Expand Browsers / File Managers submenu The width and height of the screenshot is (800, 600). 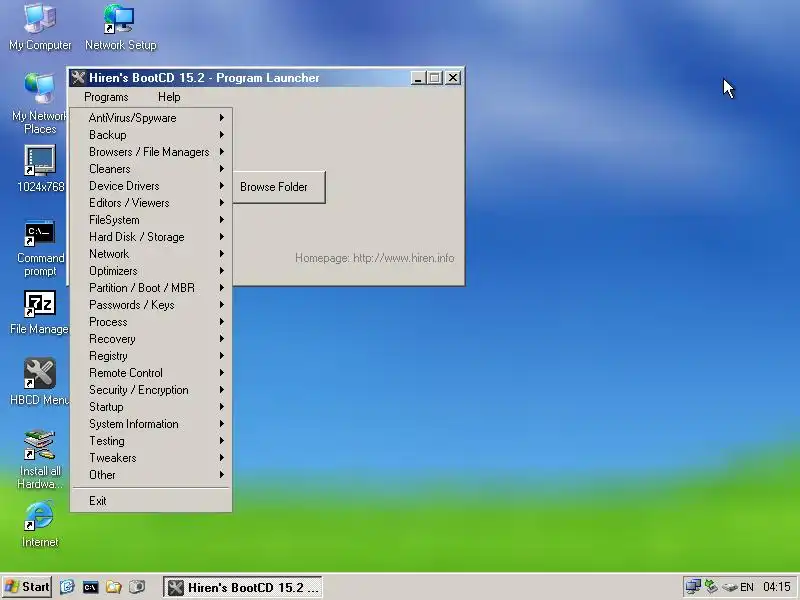click(x=151, y=152)
